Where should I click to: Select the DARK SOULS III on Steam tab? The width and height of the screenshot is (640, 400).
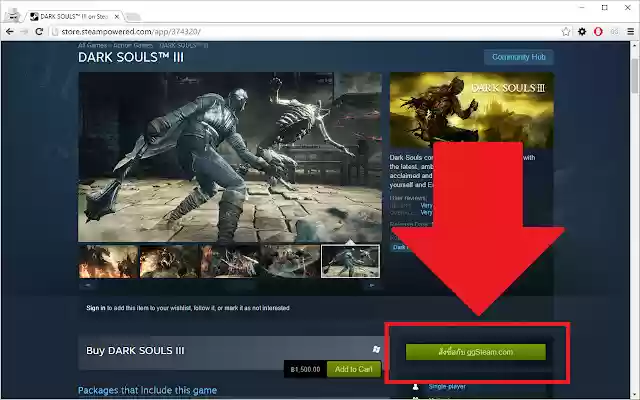pyautogui.click(x=73, y=17)
